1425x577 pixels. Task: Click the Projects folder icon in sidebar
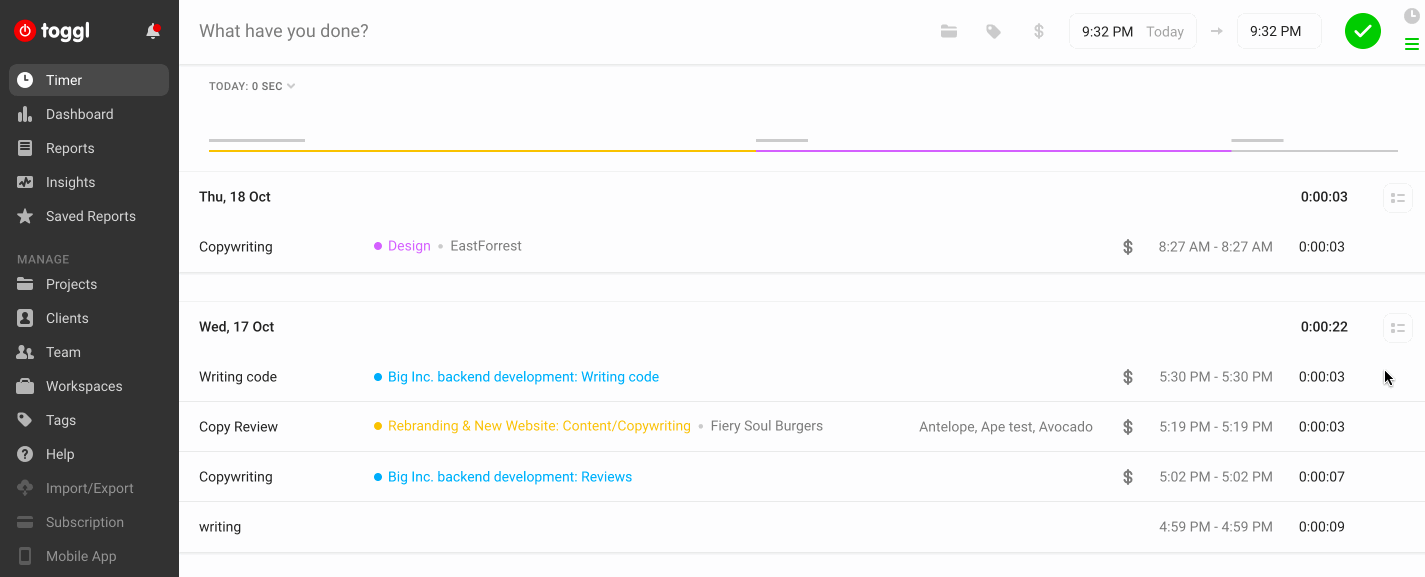(25, 284)
